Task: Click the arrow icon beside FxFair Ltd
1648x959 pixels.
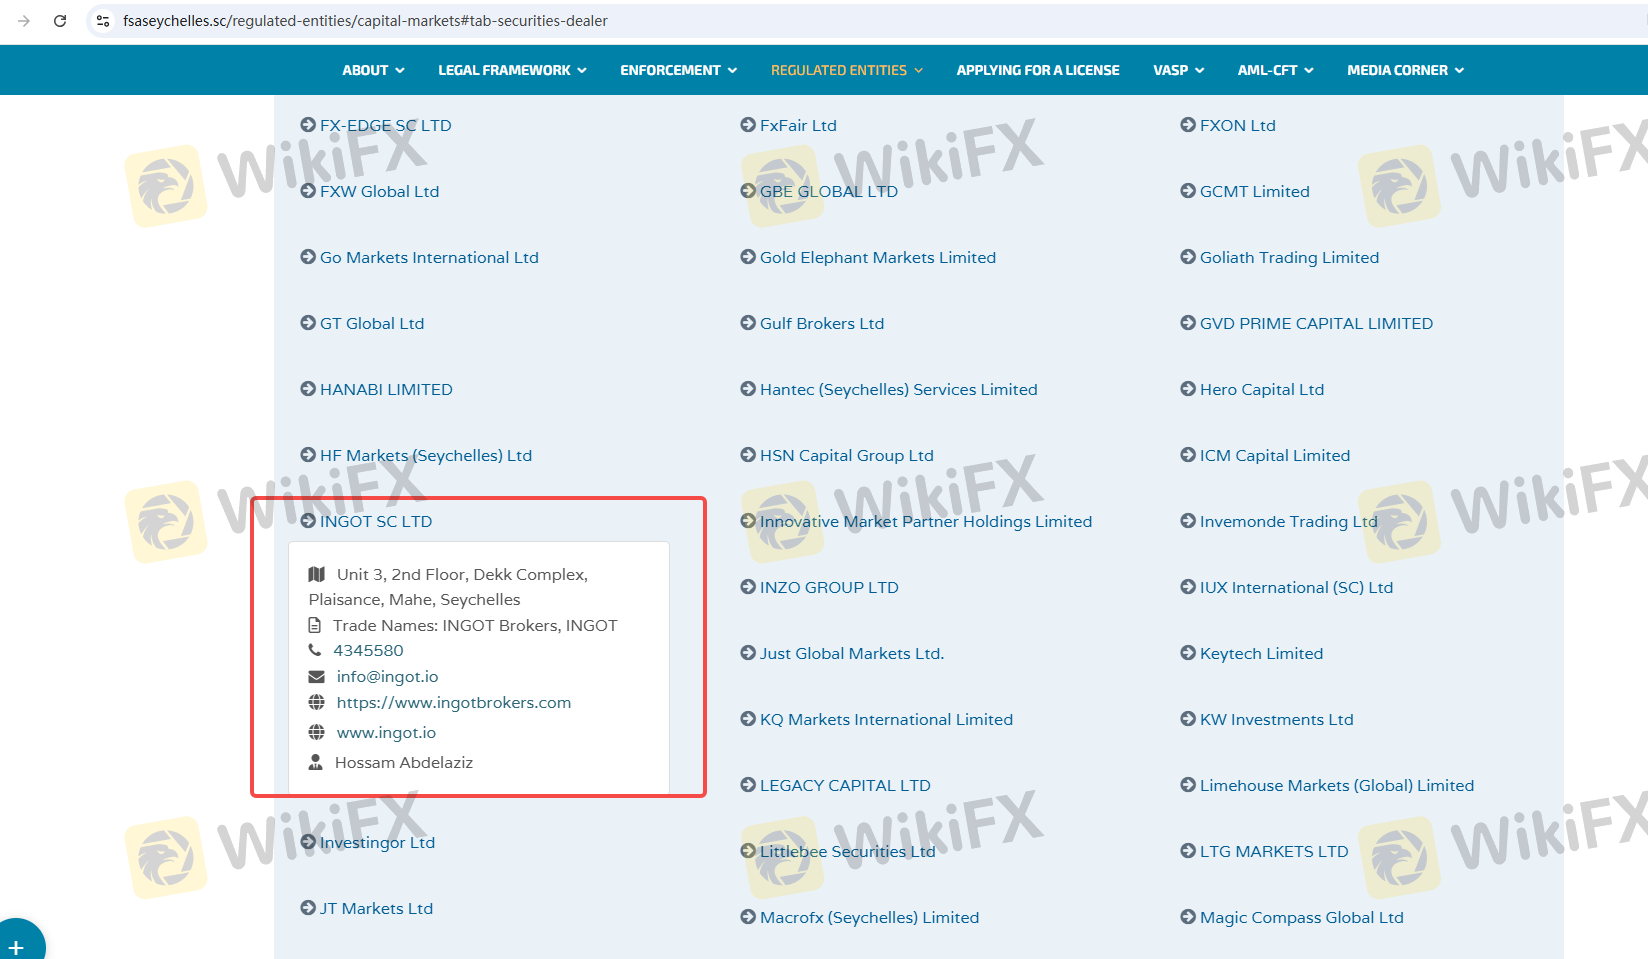Action: pyautogui.click(x=748, y=125)
